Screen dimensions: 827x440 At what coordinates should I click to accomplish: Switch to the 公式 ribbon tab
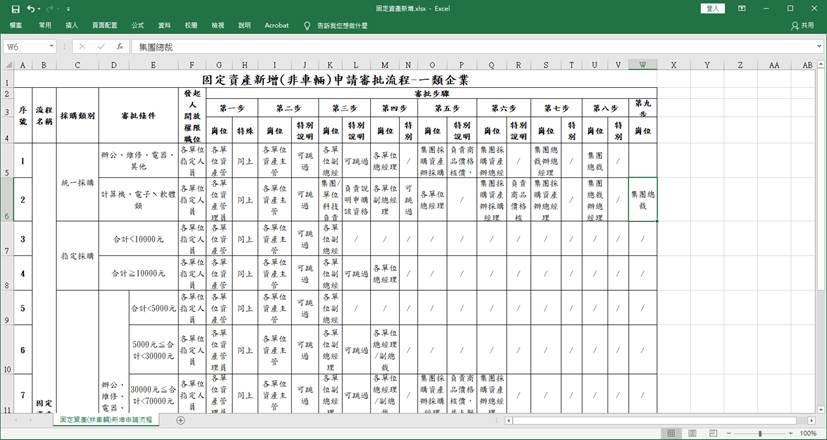pyautogui.click(x=138, y=25)
